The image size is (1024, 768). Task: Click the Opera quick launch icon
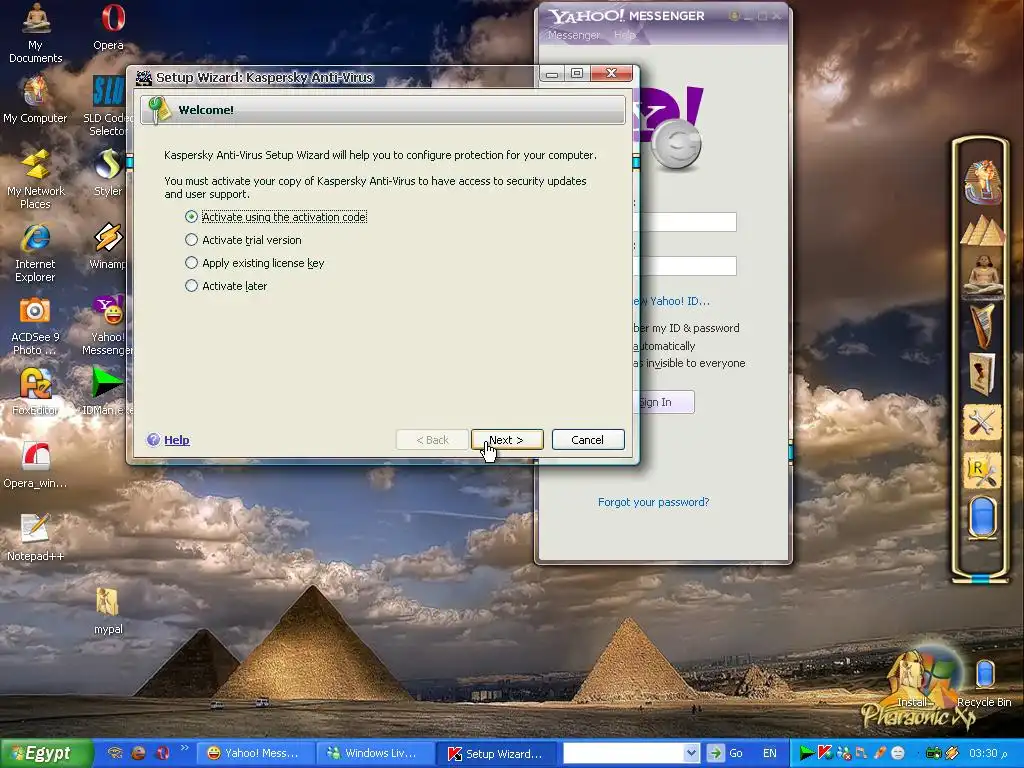(x=162, y=753)
